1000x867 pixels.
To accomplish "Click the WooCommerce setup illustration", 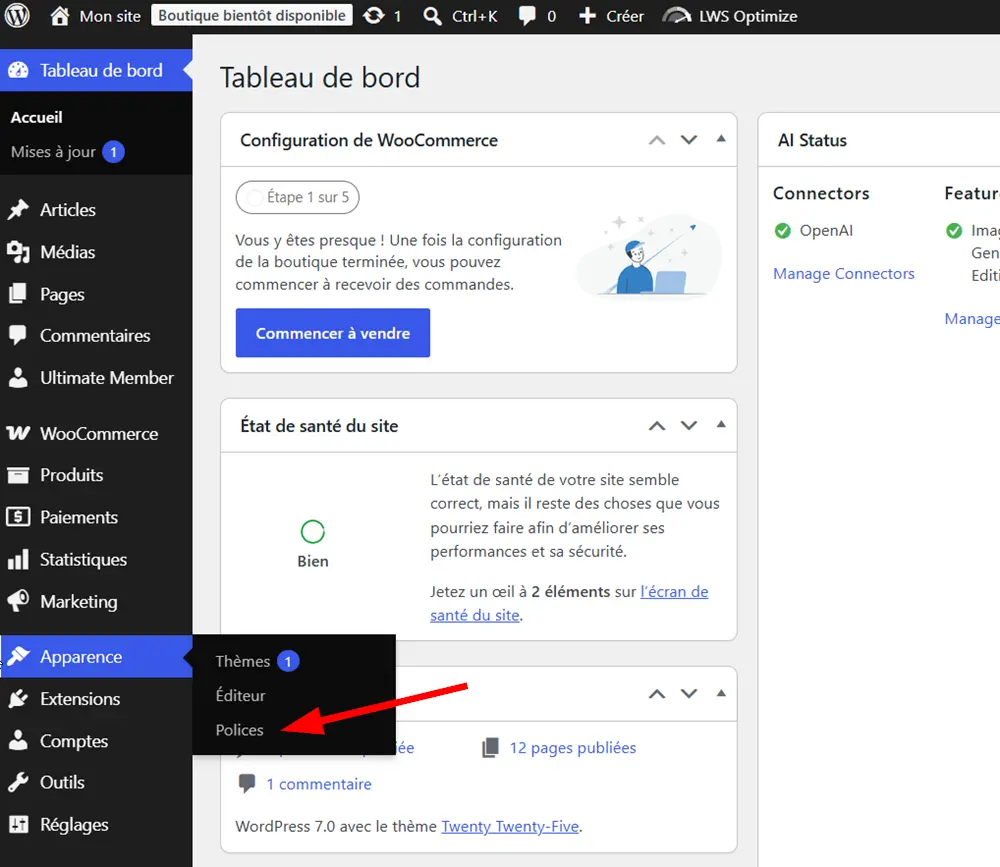I will pos(649,256).
